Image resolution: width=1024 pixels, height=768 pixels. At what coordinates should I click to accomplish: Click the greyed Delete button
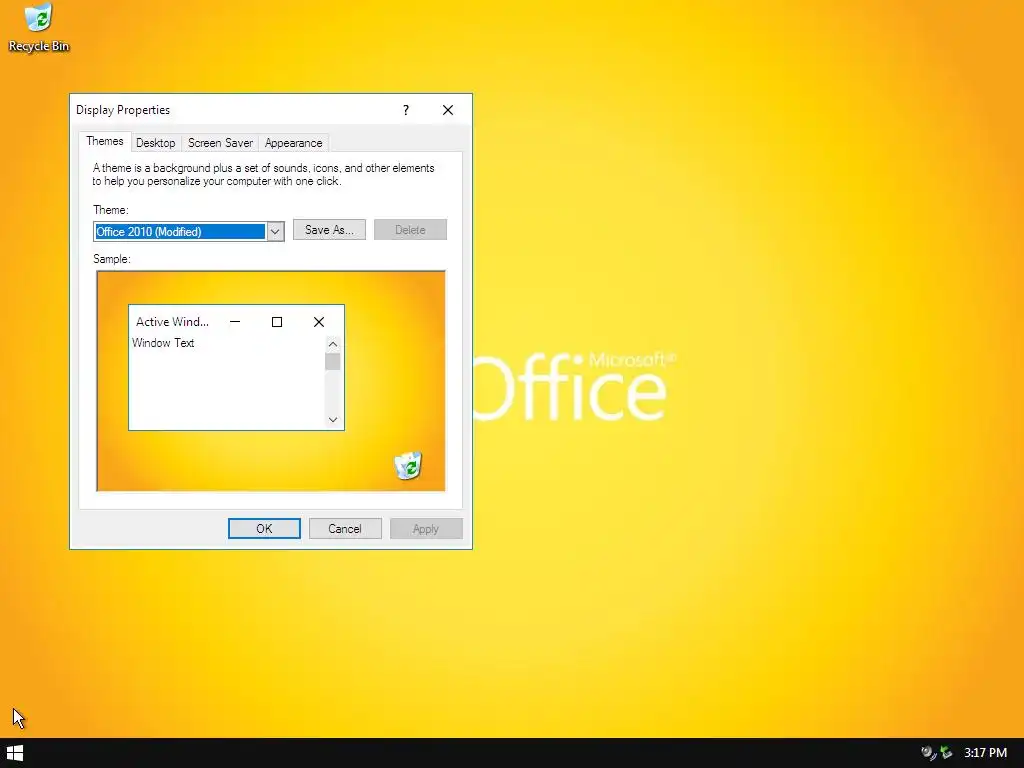coord(410,230)
